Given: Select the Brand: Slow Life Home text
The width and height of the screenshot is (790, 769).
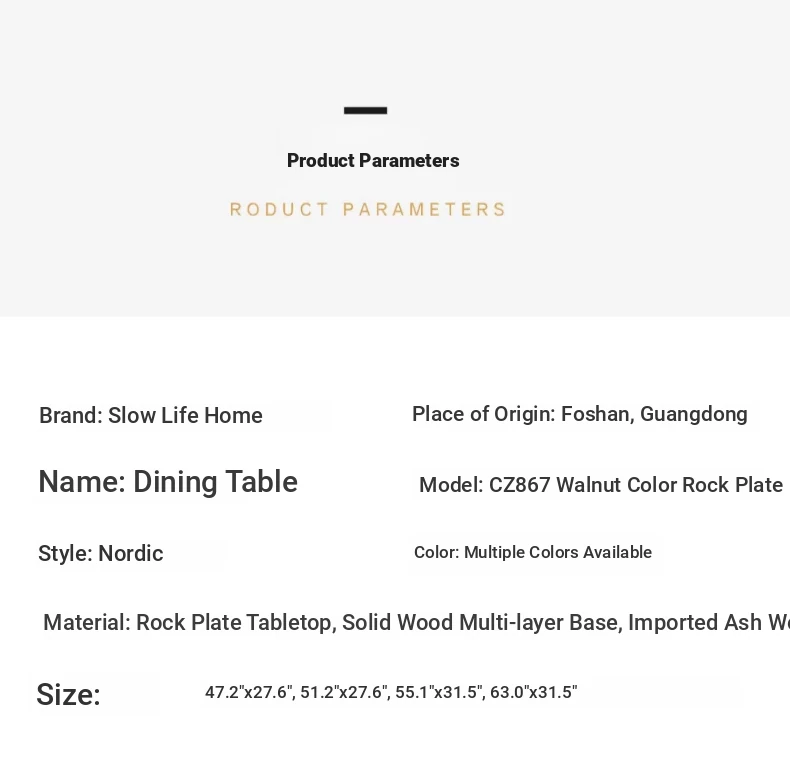Looking at the screenshot, I should [151, 416].
